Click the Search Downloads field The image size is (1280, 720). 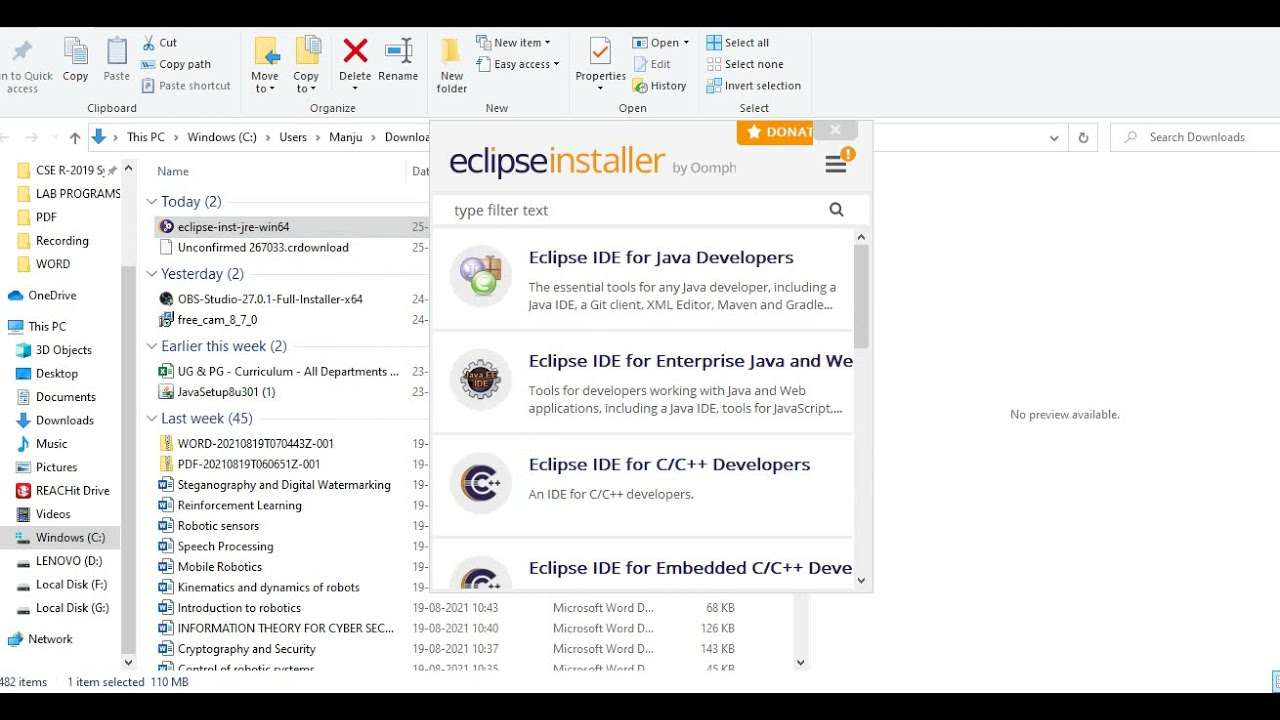coord(1196,137)
